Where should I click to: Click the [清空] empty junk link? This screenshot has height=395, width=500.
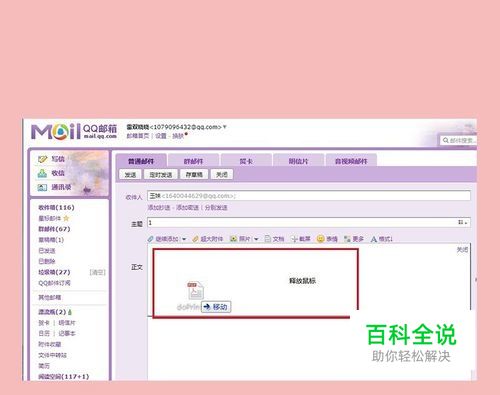98,272
